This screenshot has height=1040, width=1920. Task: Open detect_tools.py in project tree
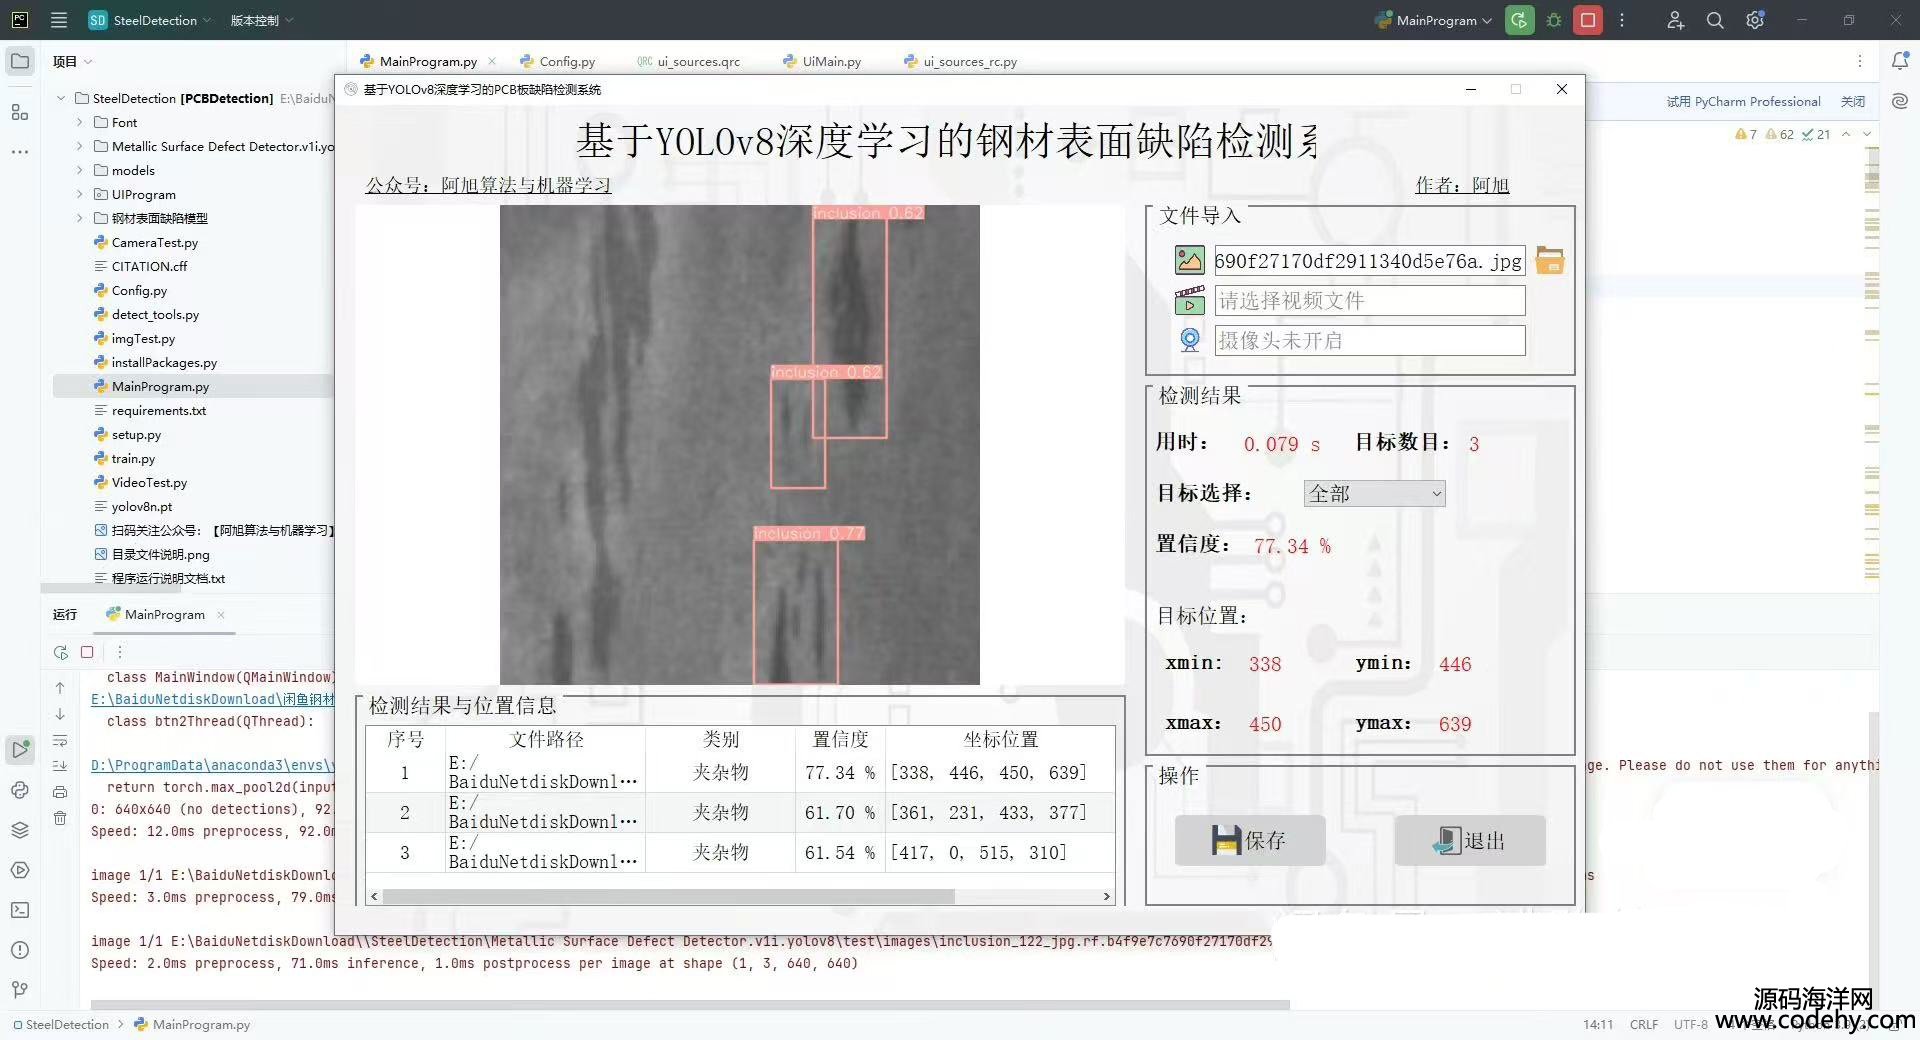155,314
